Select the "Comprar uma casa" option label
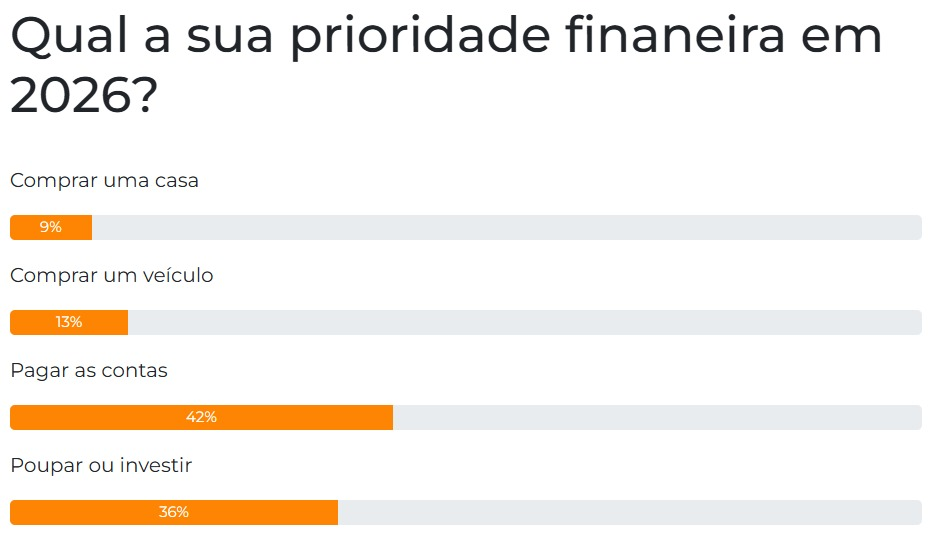Image resolution: width=937 pixels, height=548 pixels. pyautogui.click(x=105, y=181)
